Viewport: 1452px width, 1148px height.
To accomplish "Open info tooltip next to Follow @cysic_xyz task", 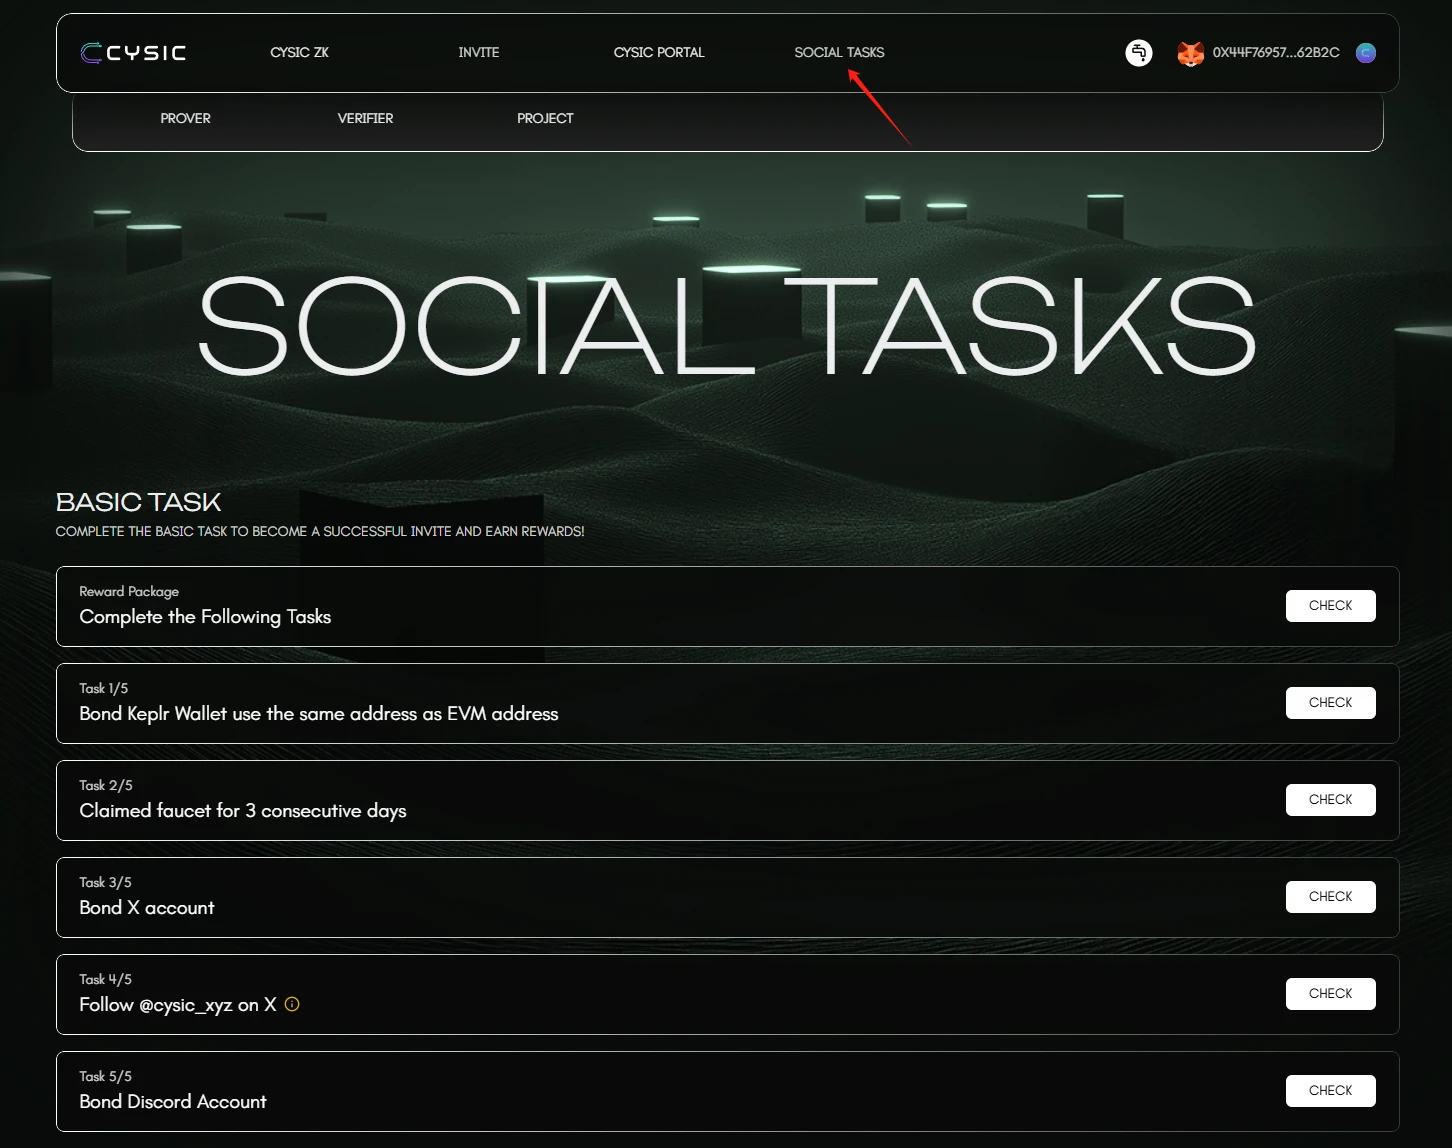I will click(x=291, y=1004).
